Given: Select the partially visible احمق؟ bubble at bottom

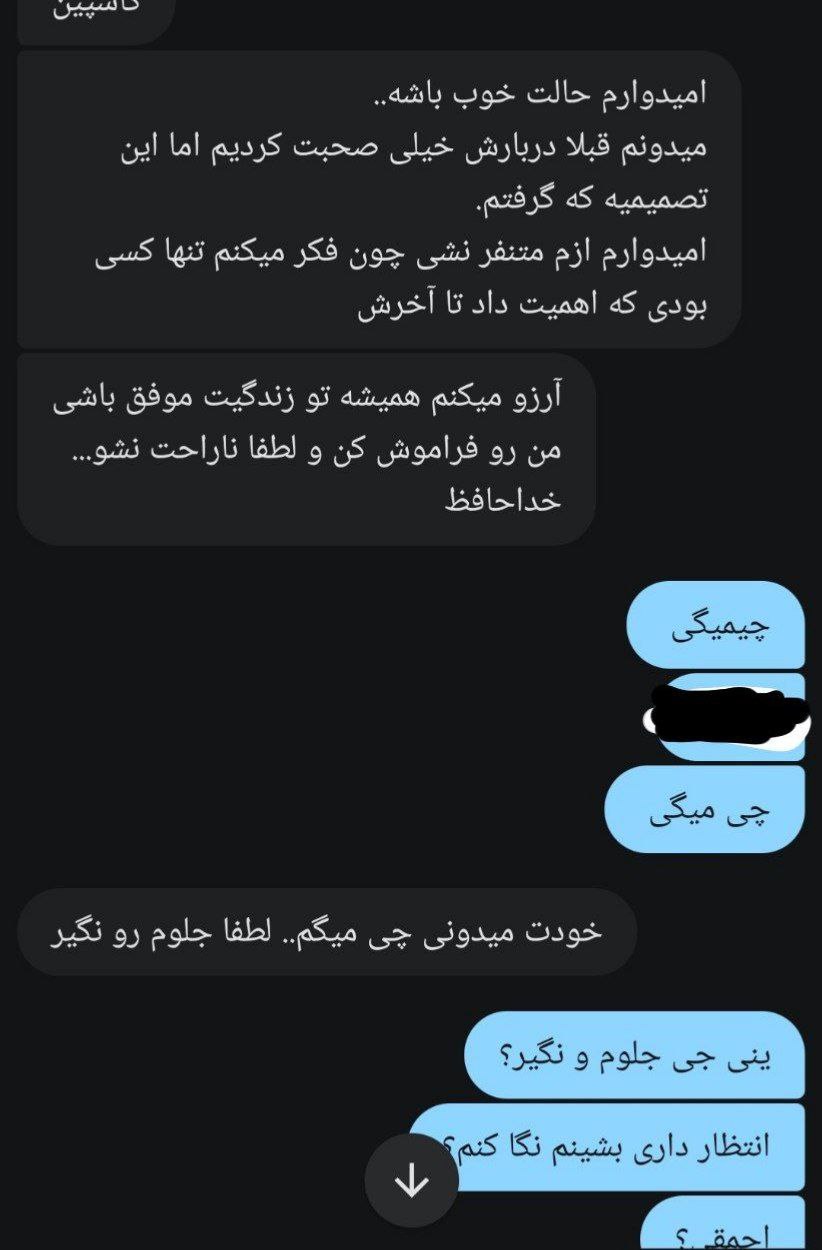Looking at the screenshot, I should [722, 1225].
